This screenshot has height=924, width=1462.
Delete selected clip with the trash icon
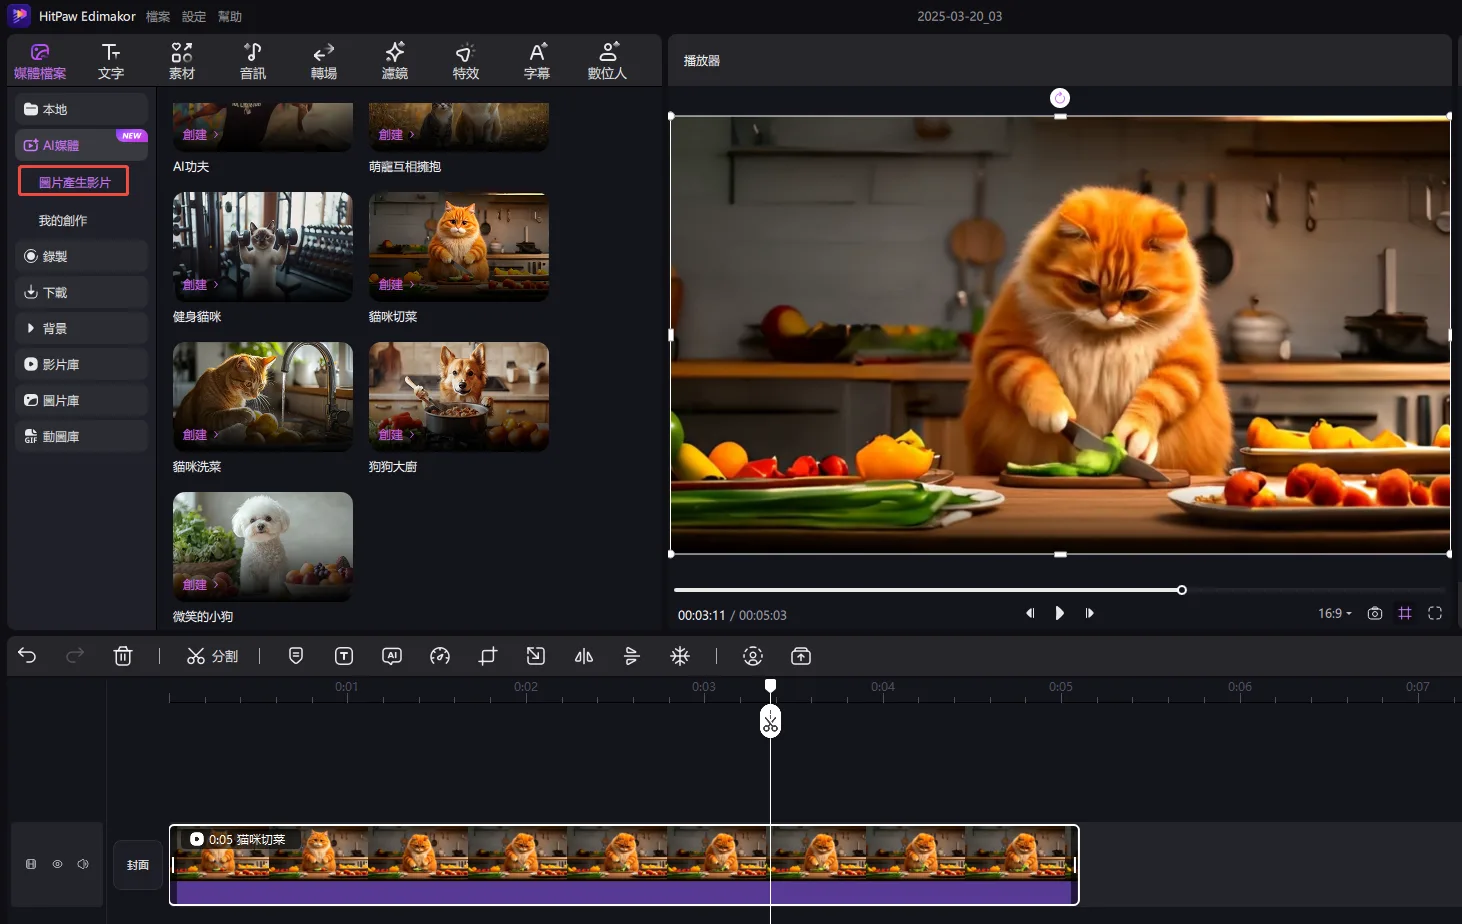(x=123, y=656)
